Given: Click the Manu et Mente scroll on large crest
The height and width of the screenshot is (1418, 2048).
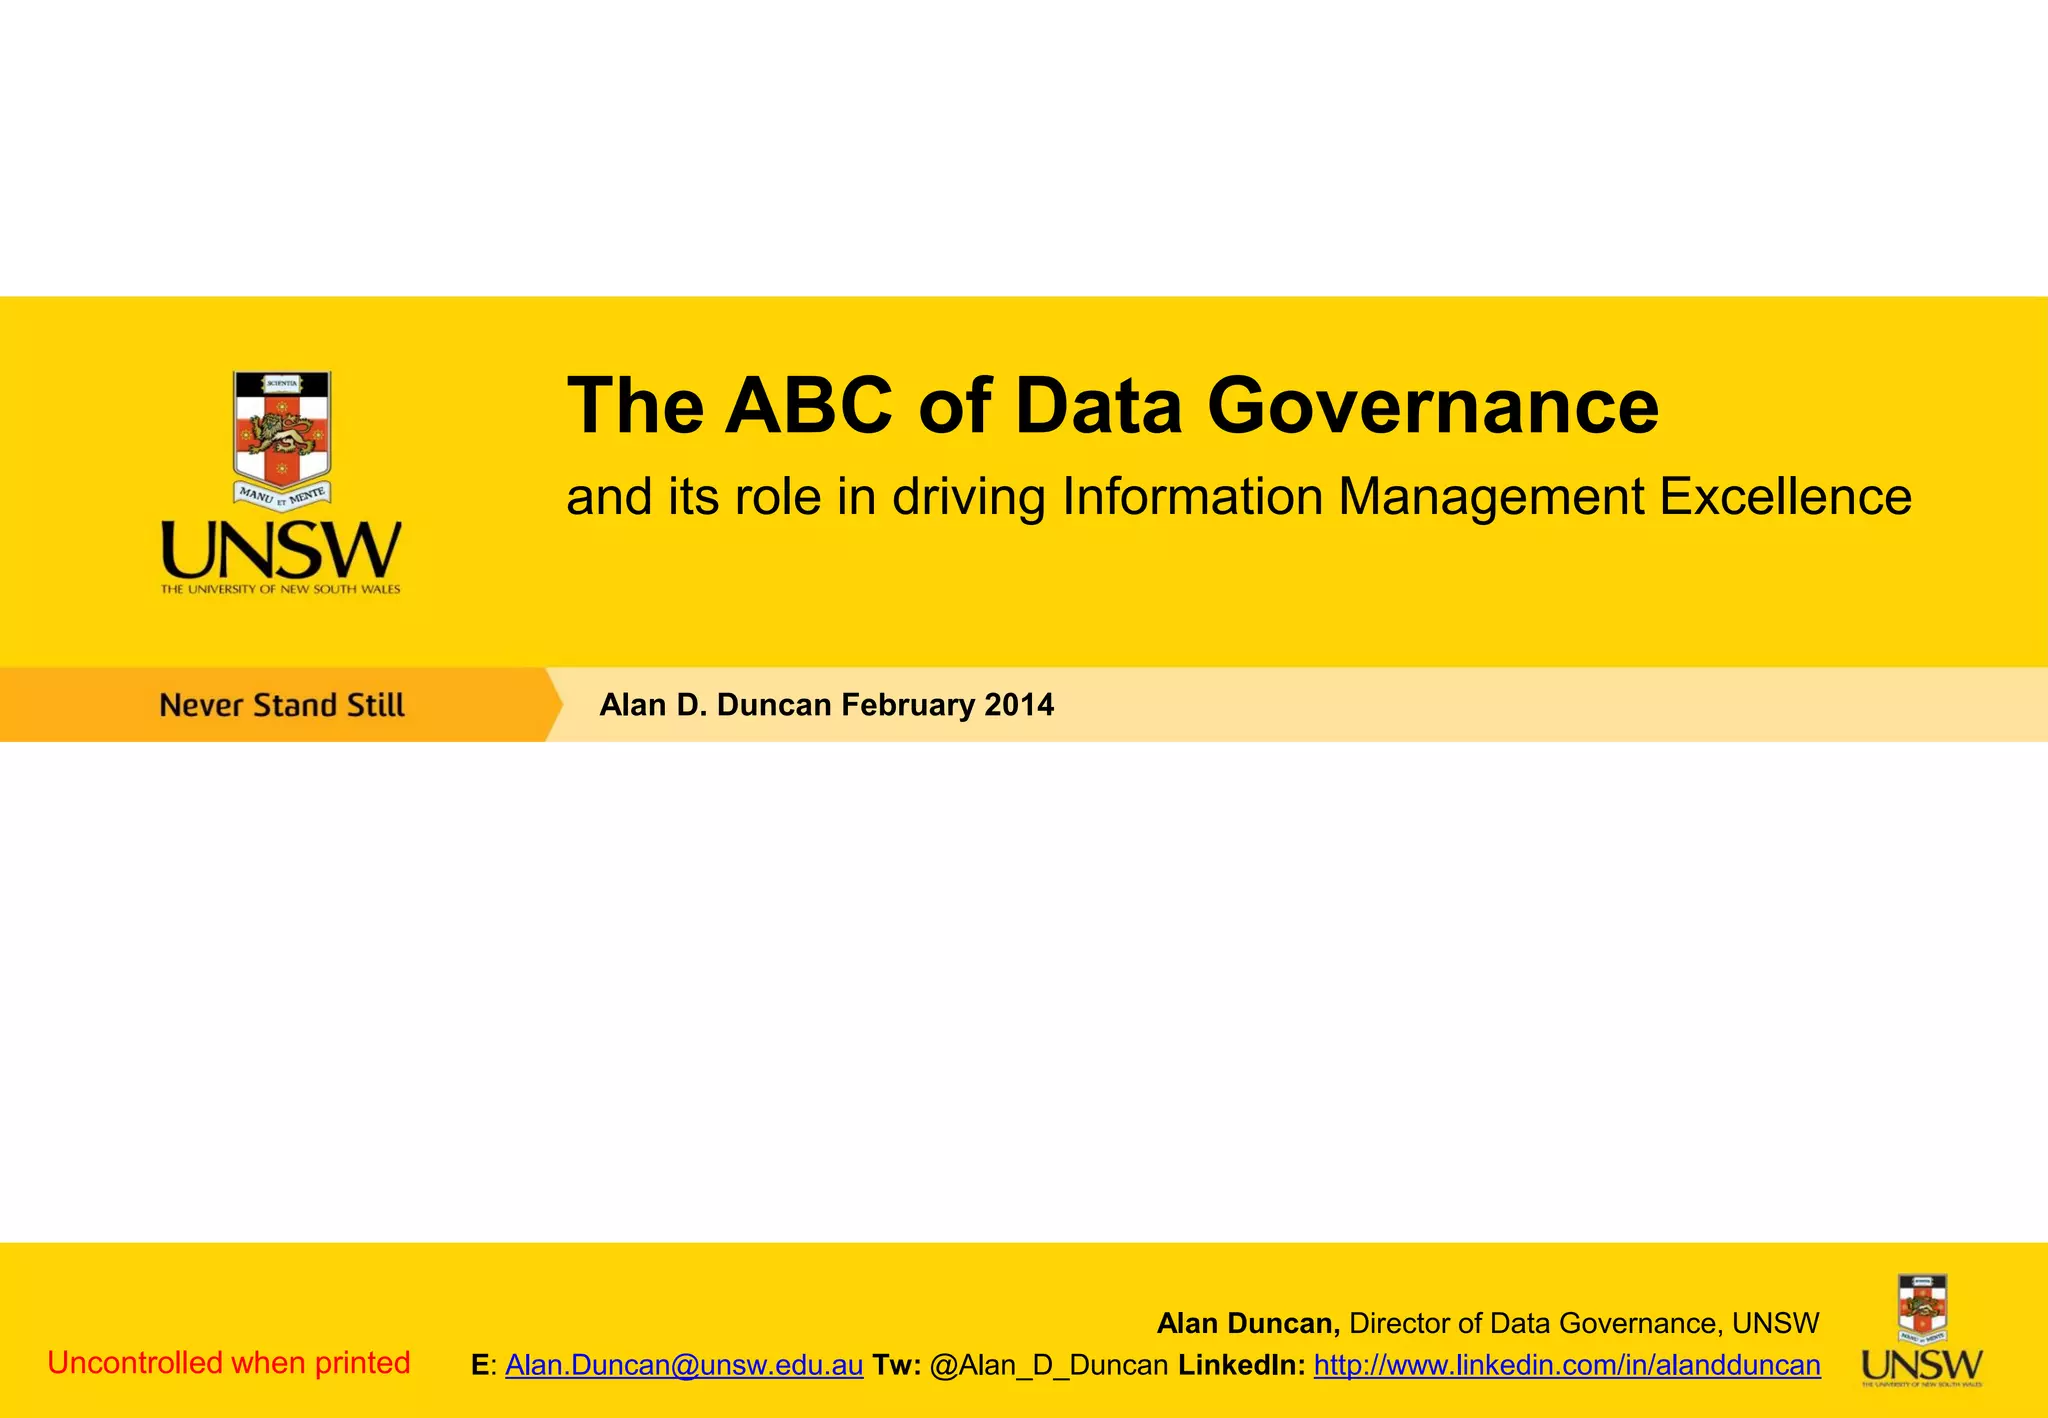Looking at the screenshot, I should (282, 493).
